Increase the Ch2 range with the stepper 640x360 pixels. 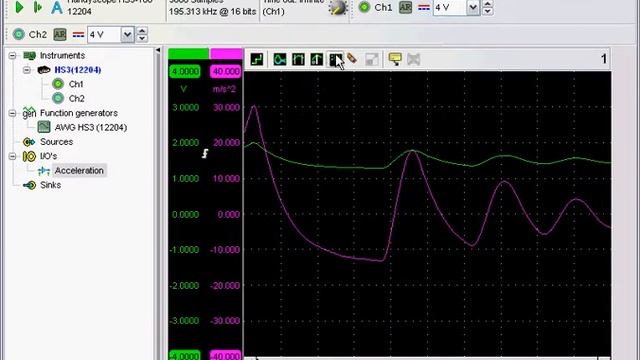pyautogui.click(x=142, y=31)
